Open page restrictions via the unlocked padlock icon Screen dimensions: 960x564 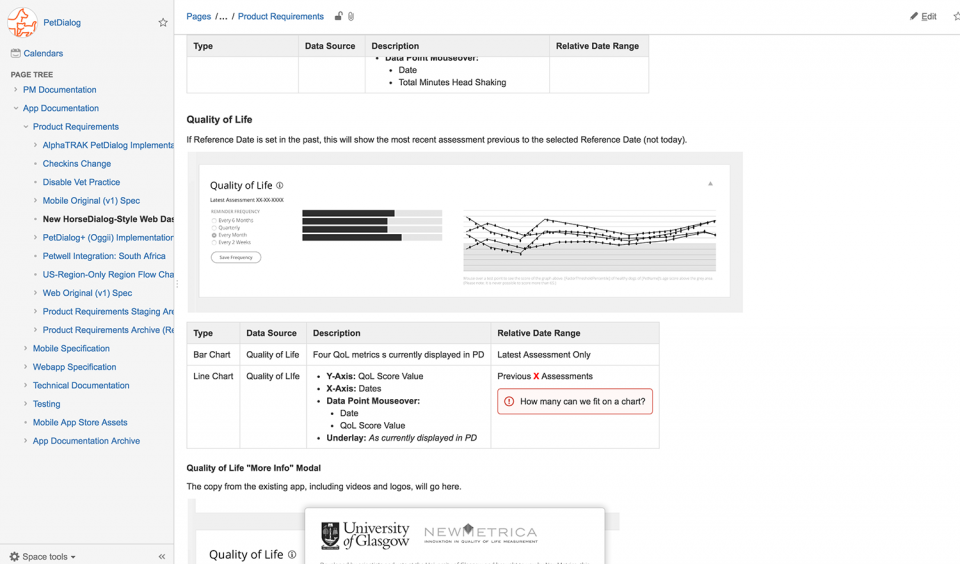click(339, 17)
